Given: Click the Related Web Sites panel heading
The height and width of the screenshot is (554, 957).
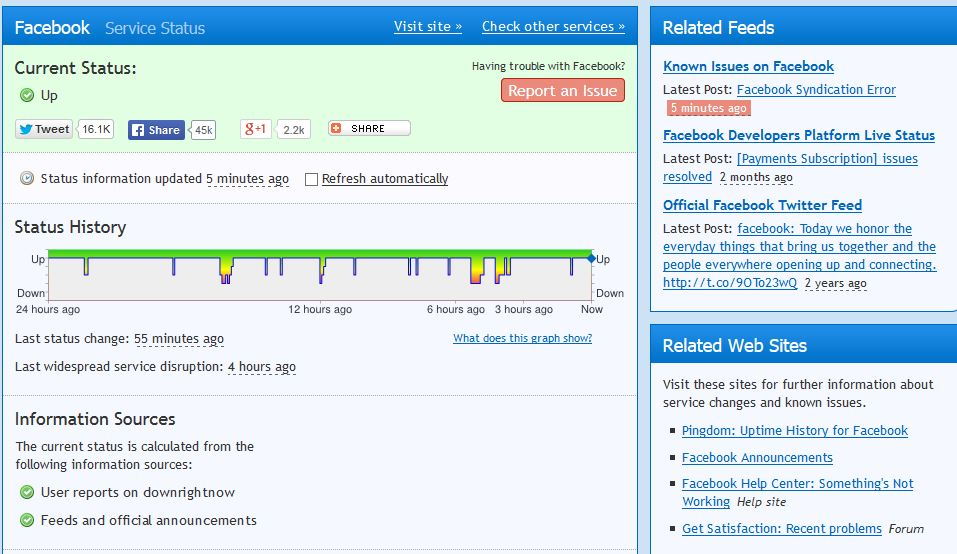Looking at the screenshot, I should coord(735,346).
